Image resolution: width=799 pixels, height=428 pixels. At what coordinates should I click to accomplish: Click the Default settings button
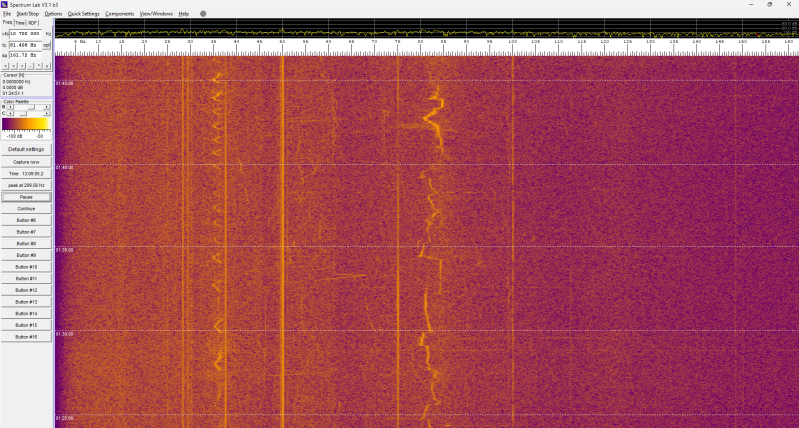coord(26,149)
